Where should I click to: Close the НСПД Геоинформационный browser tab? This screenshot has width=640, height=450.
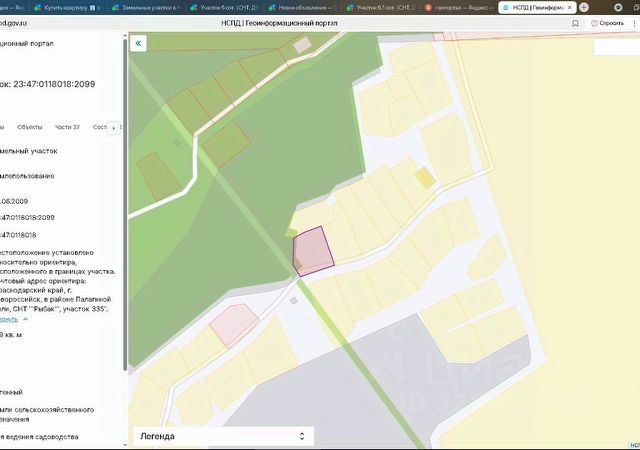pos(570,7)
